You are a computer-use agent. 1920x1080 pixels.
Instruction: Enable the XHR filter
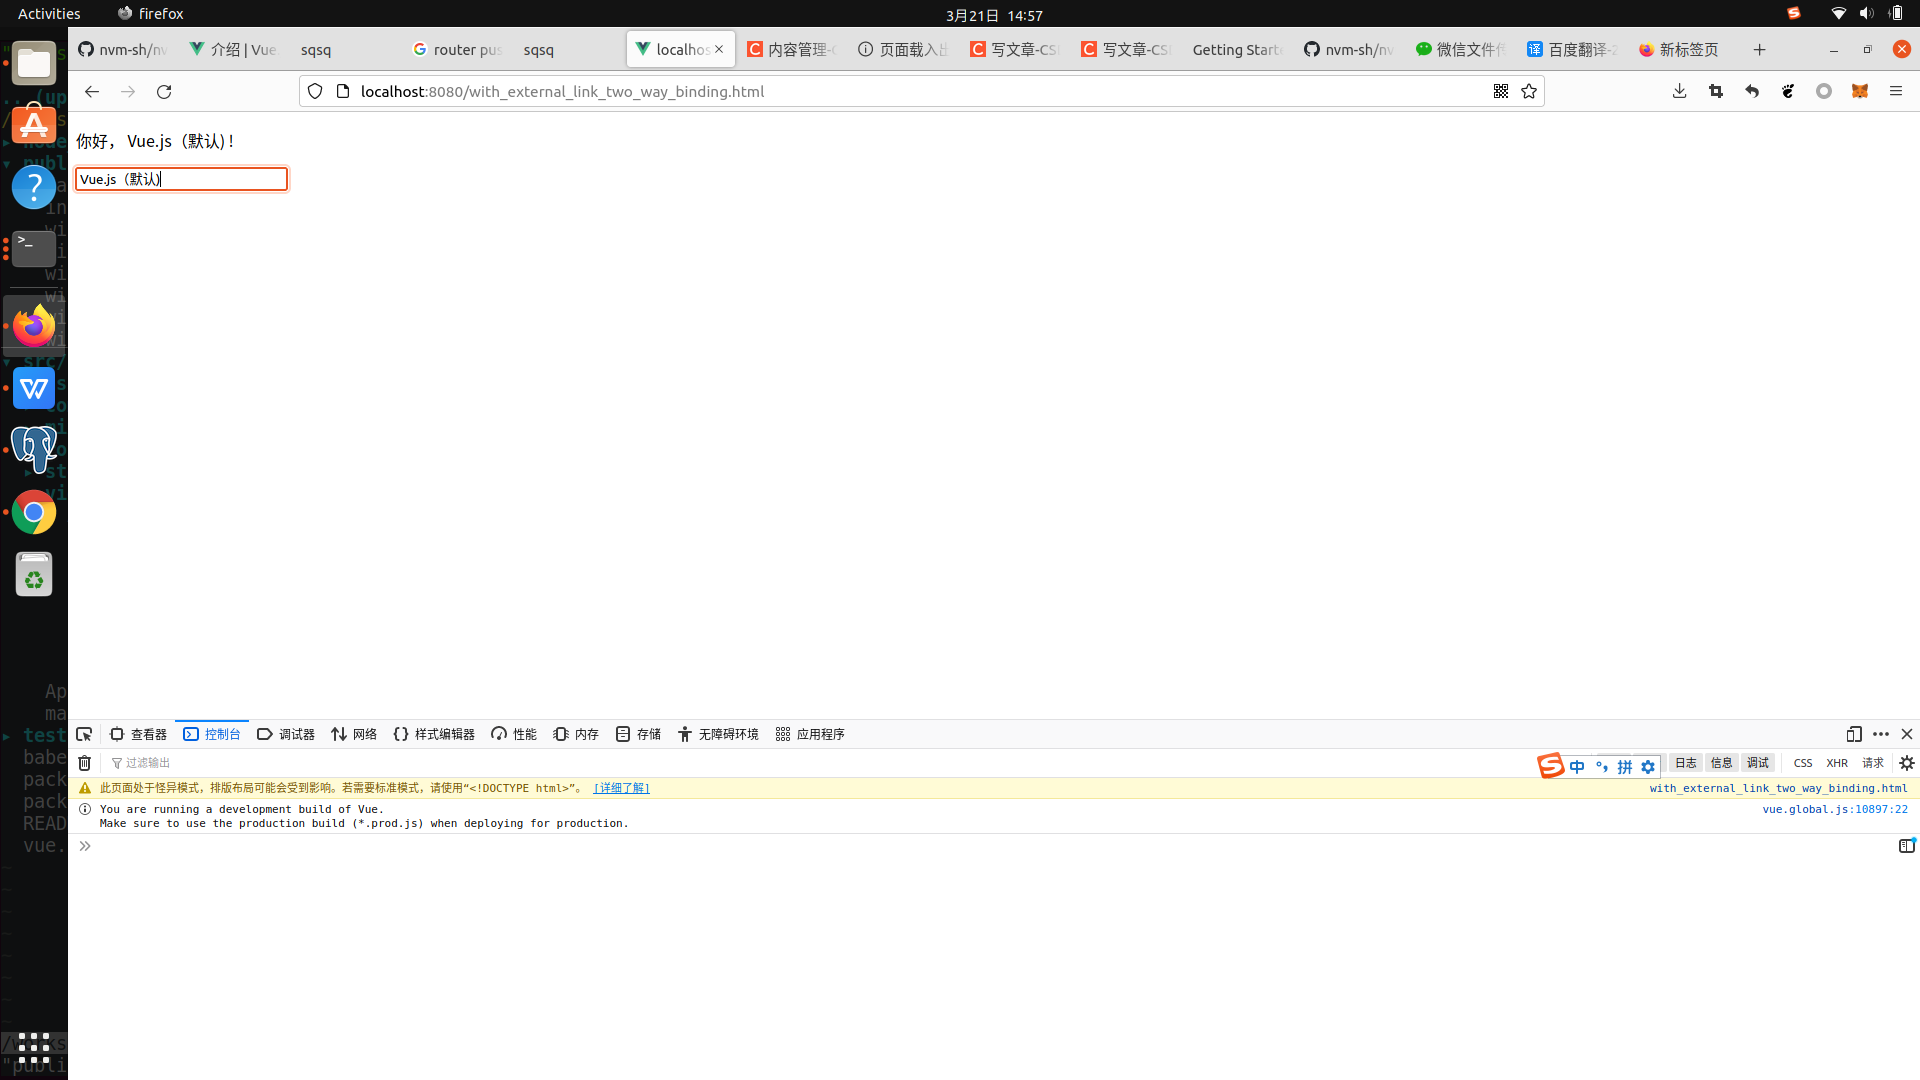[x=1837, y=763]
